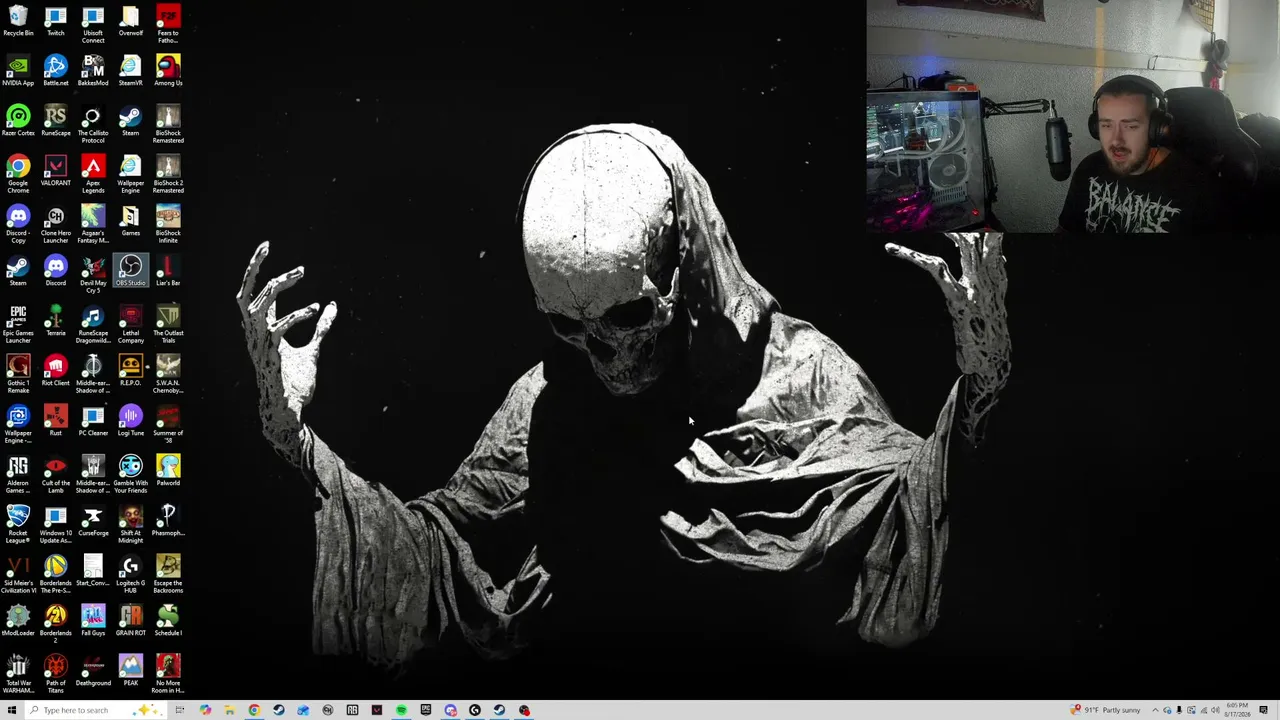Open the Twitch desktop shortcut
Viewport: 1280px width, 720px height.
(55, 22)
